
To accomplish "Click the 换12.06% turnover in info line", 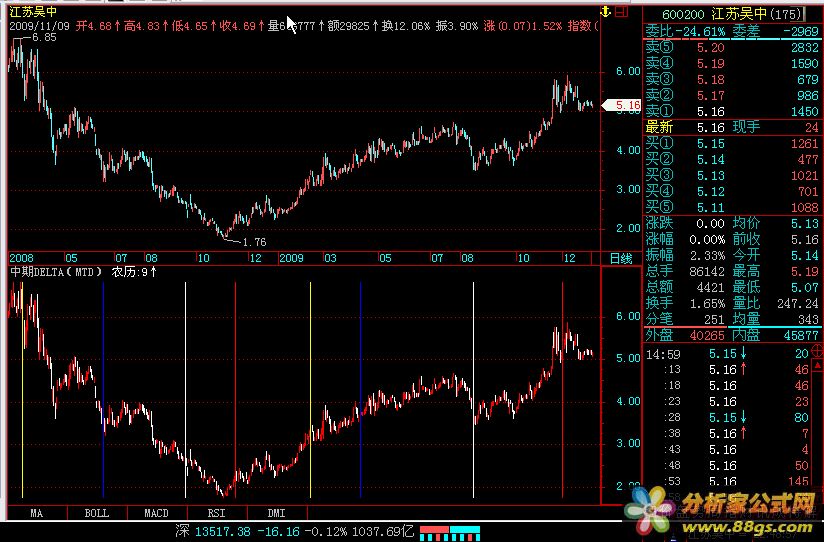I will coord(406,26).
